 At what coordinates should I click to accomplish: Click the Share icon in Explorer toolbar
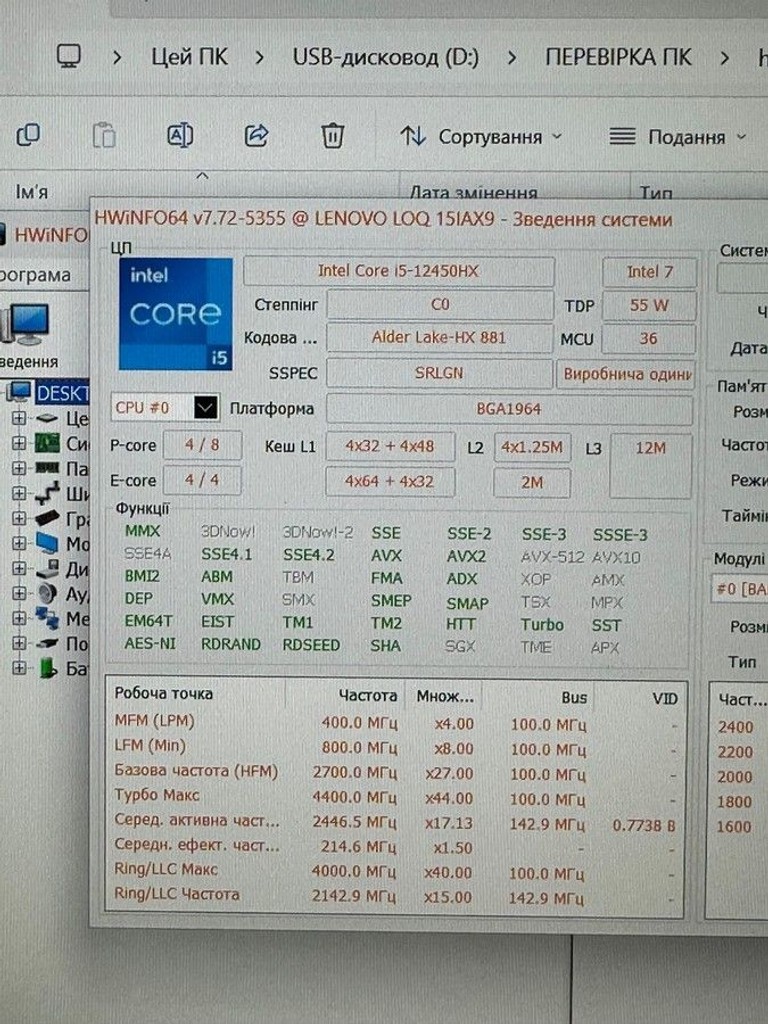pyautogui.click(x=257, y=135)
